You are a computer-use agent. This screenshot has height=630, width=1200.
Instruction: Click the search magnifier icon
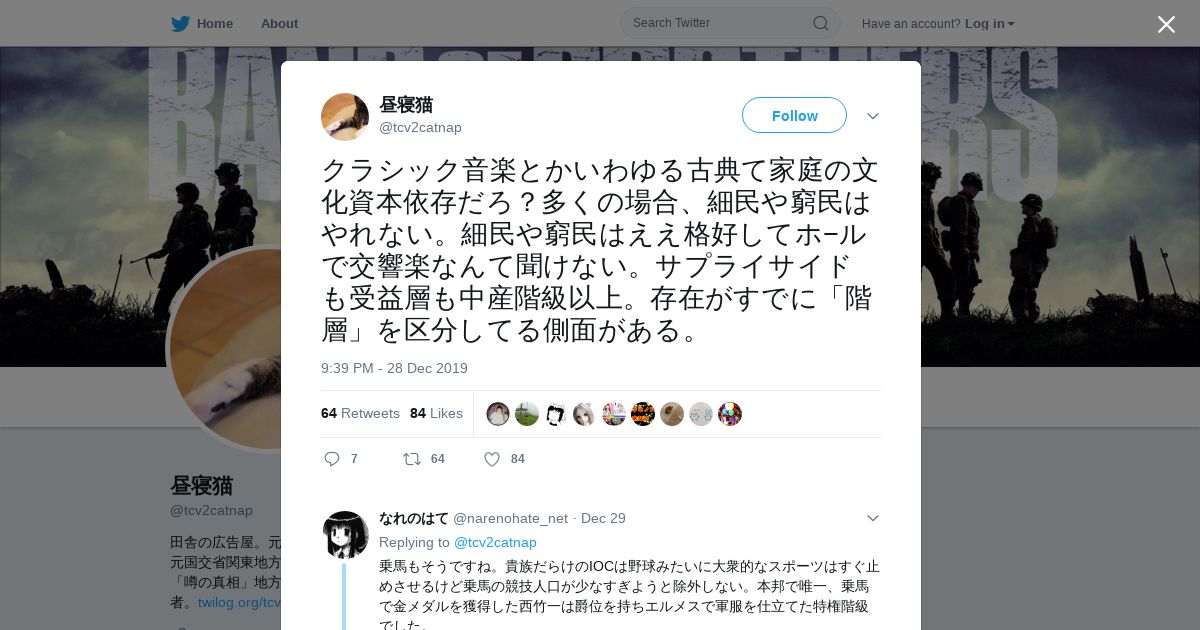click(820, 23)
